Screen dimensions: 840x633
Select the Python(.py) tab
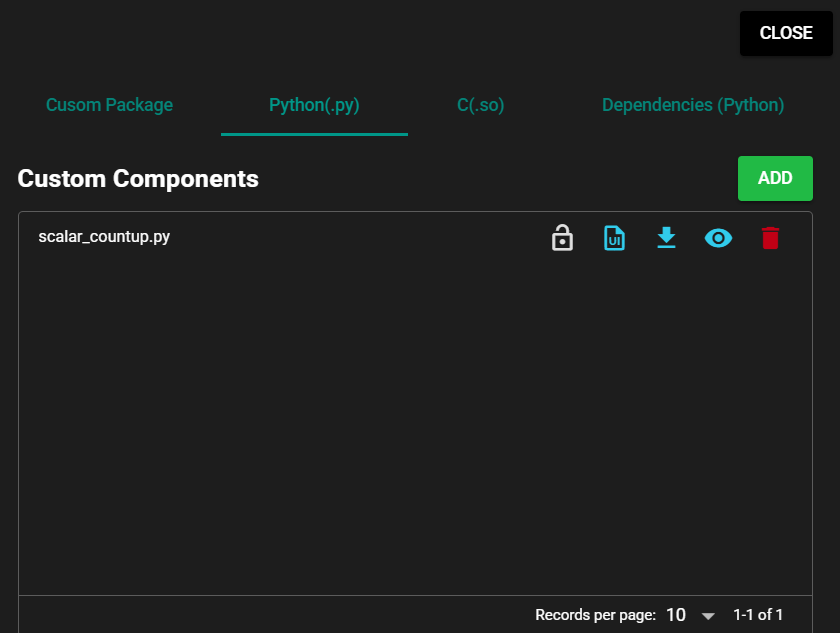pos(314,105)
